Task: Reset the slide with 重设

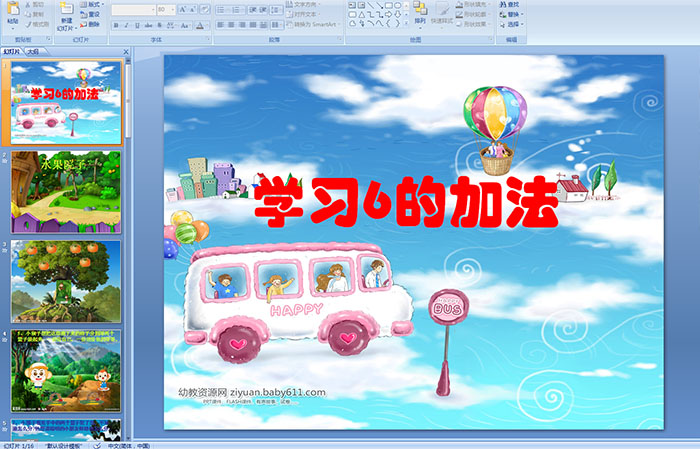Action: 90,14
